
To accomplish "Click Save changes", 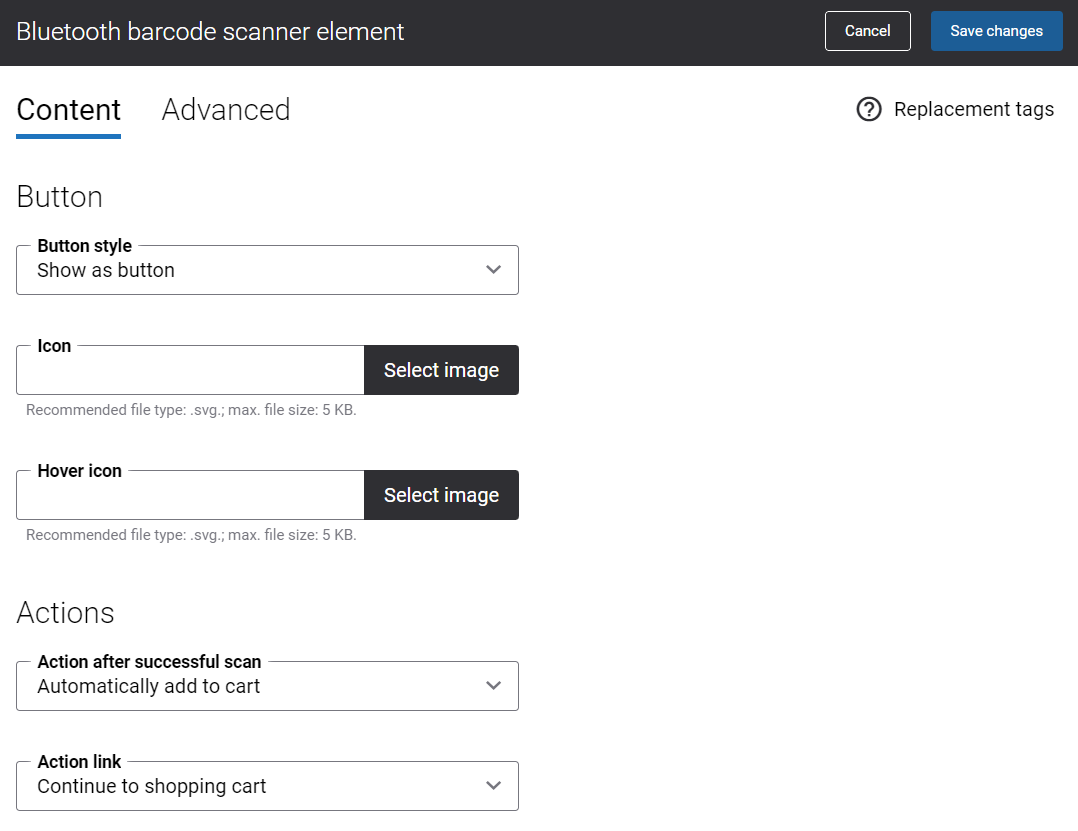I will 996,31.
